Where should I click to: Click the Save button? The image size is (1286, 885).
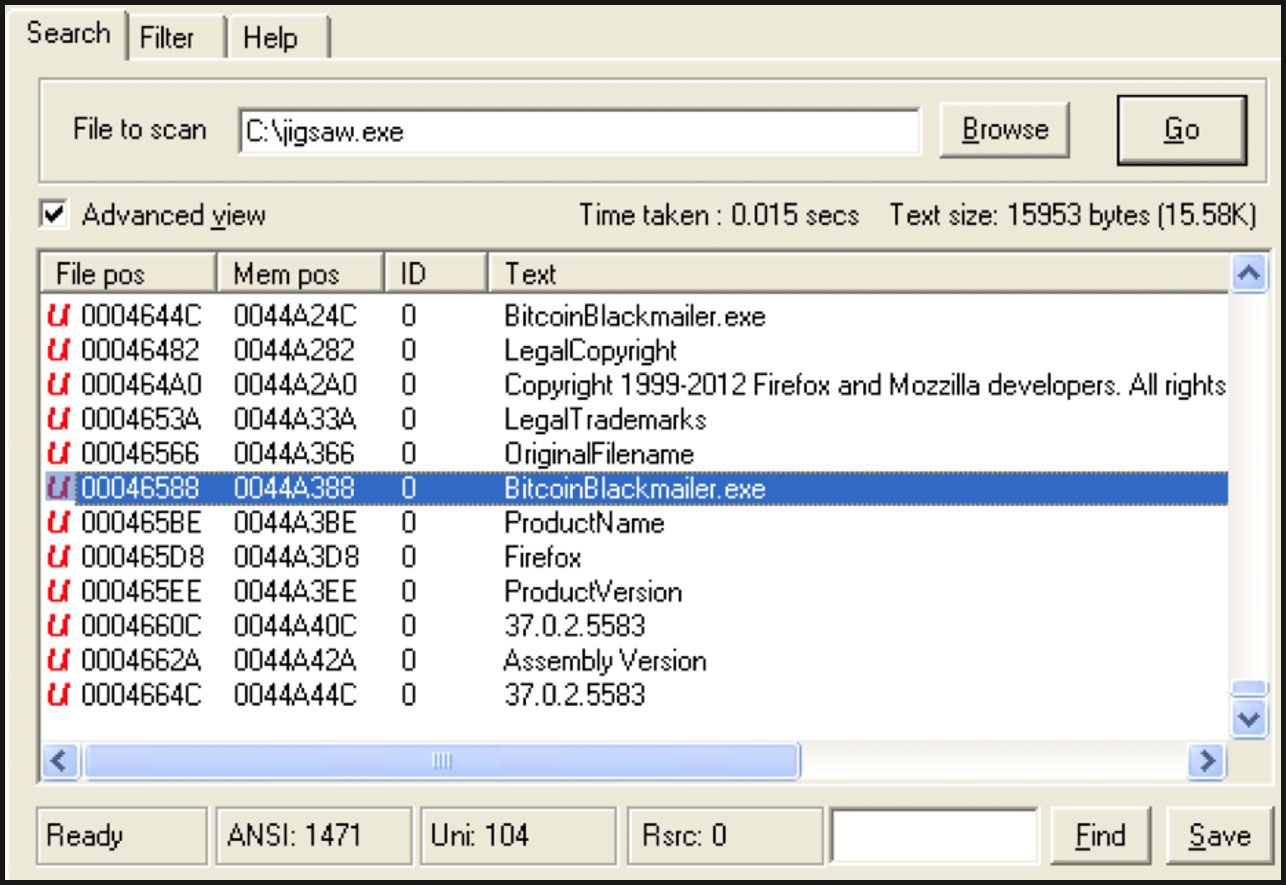click(x=1219, y=835)
